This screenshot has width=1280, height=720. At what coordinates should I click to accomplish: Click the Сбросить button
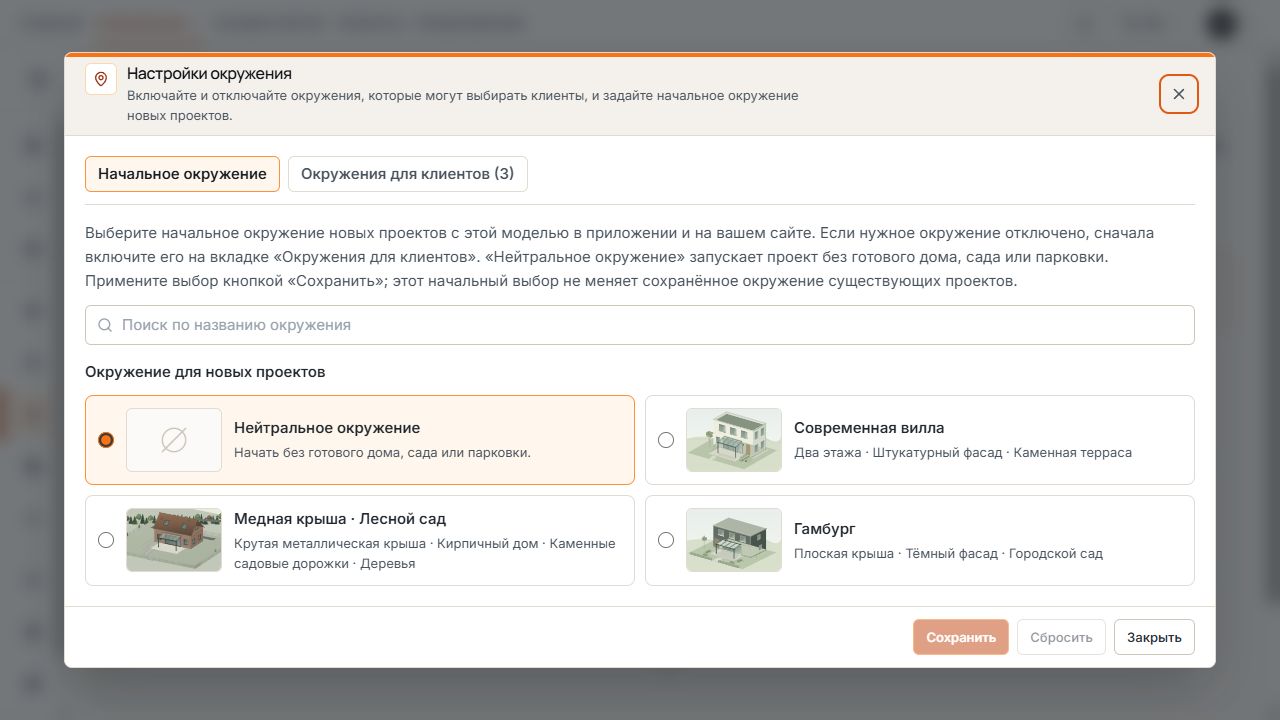[1061, 637]
